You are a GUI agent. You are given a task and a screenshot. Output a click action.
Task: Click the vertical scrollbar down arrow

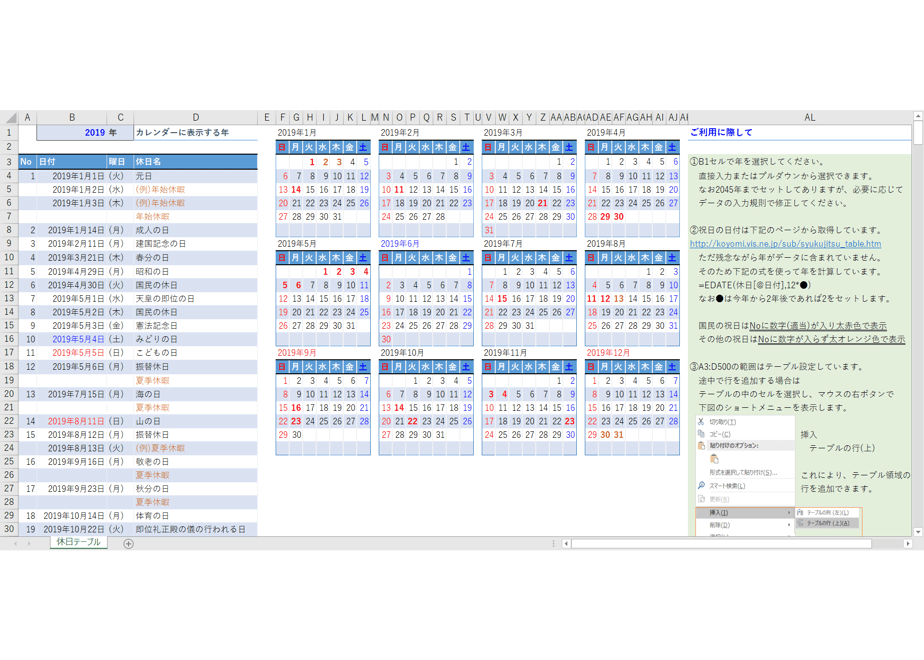918,532
